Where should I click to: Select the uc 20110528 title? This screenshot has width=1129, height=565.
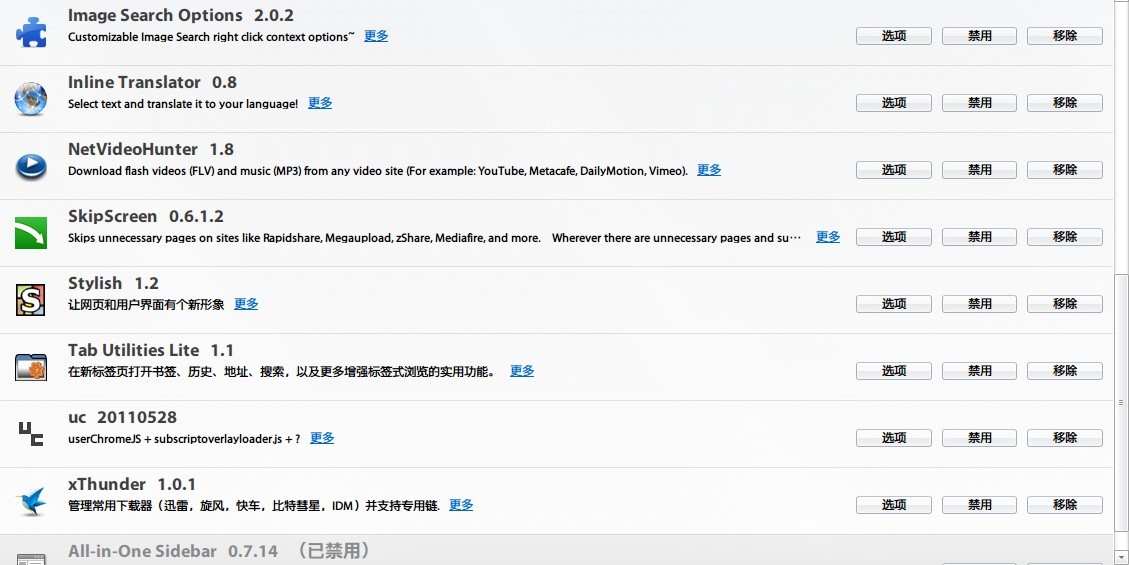[122, 417]
